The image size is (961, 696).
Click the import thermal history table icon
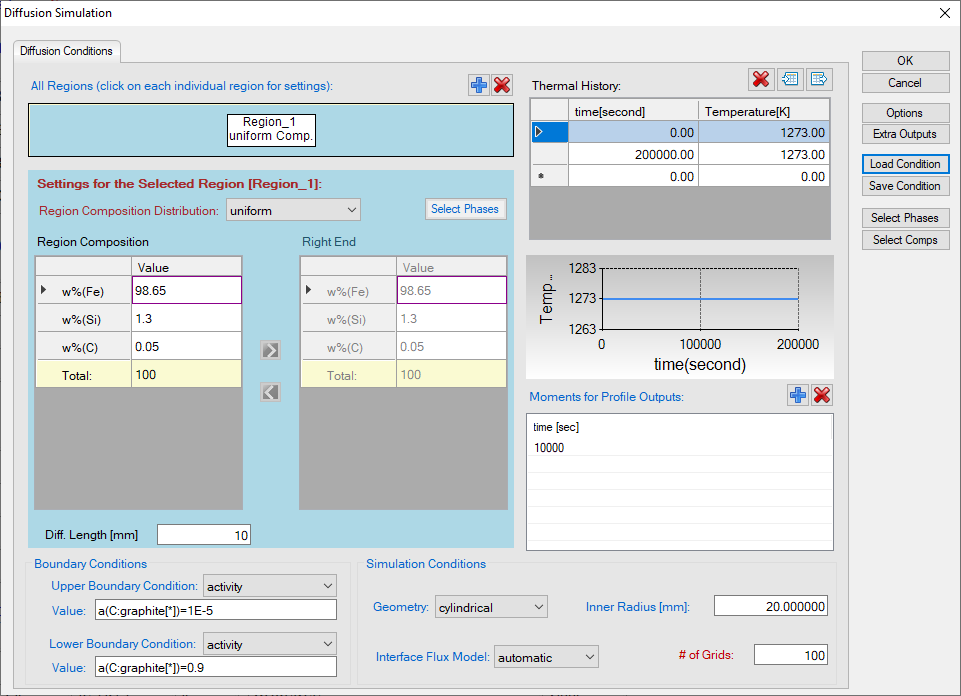click(x=790, y=79)
